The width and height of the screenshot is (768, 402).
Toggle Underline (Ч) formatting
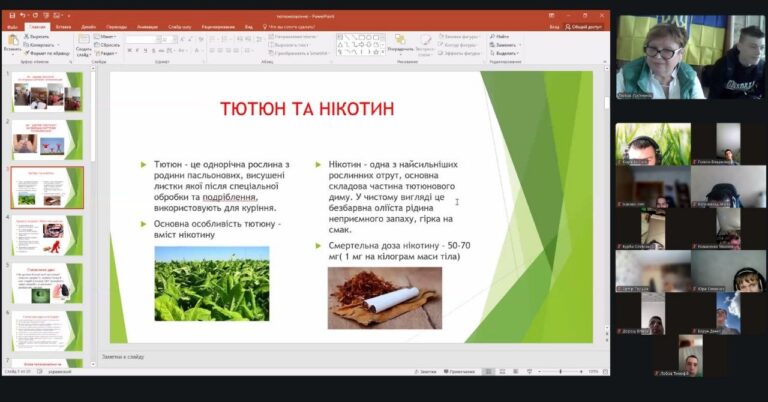click(x=145, y=51)
